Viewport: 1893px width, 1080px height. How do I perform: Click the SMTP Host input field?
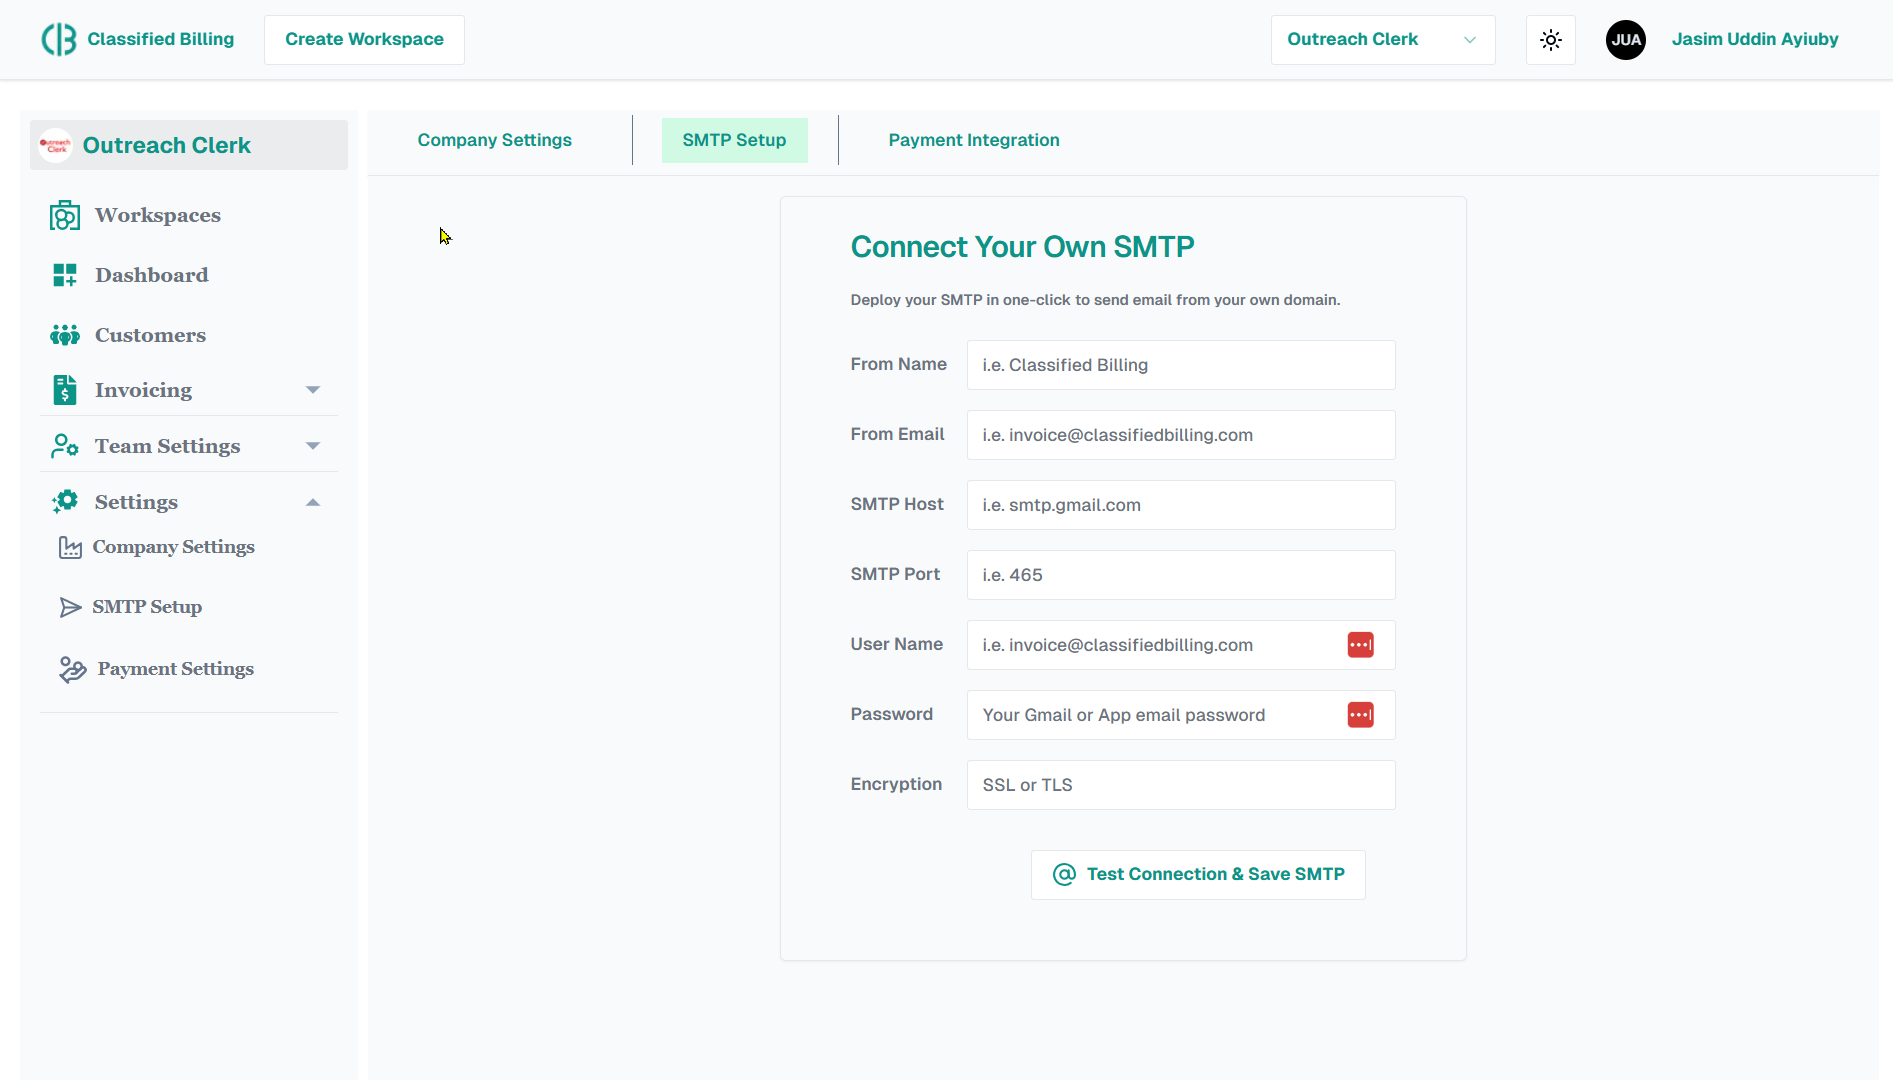pos(1181,505)
